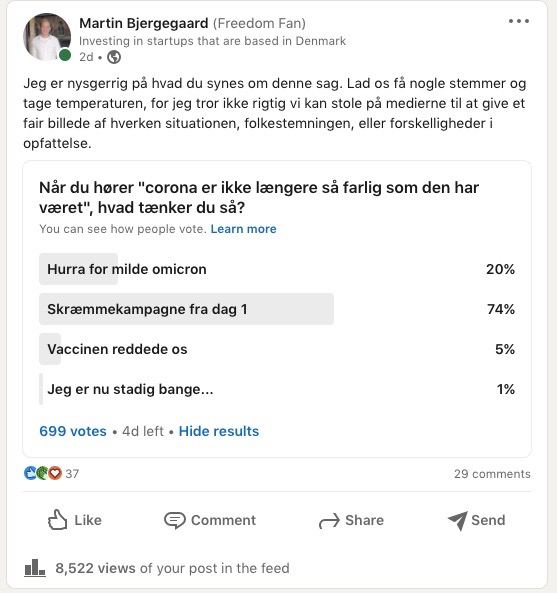The image size is (557, 593).
Task: Select the Hurra for milde omicron option
Action: 277,269
